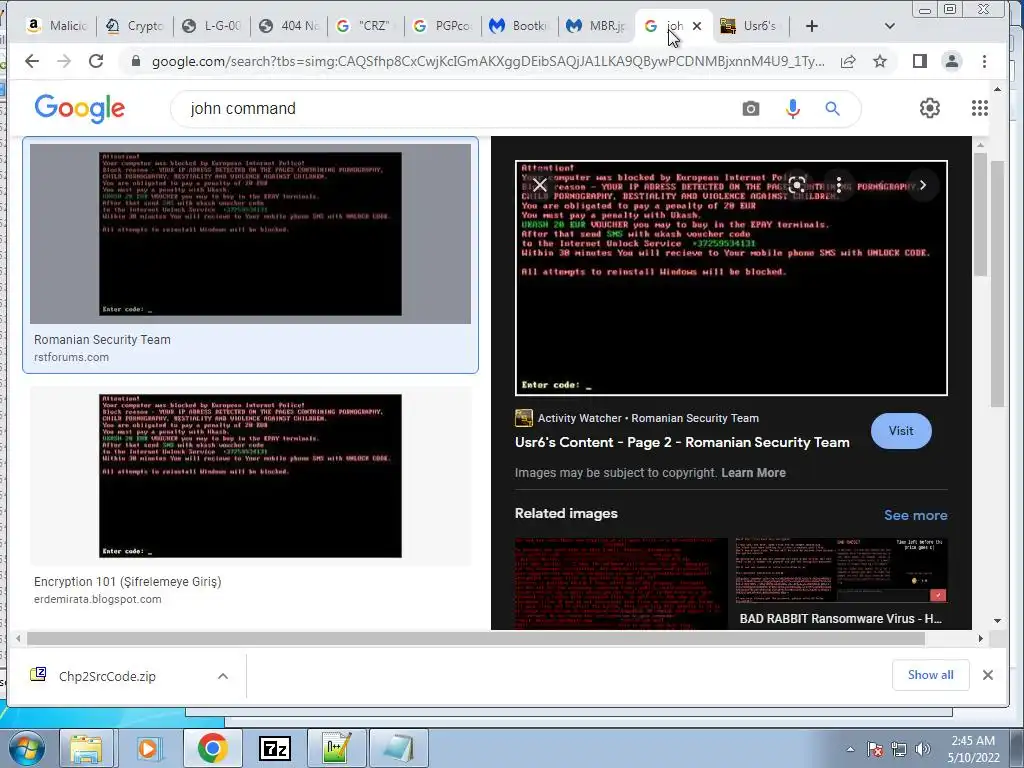See more related images
Image resolution: width=1024 pixels, height=768 pixels.
pyautogui.click(x=915, y=515)
